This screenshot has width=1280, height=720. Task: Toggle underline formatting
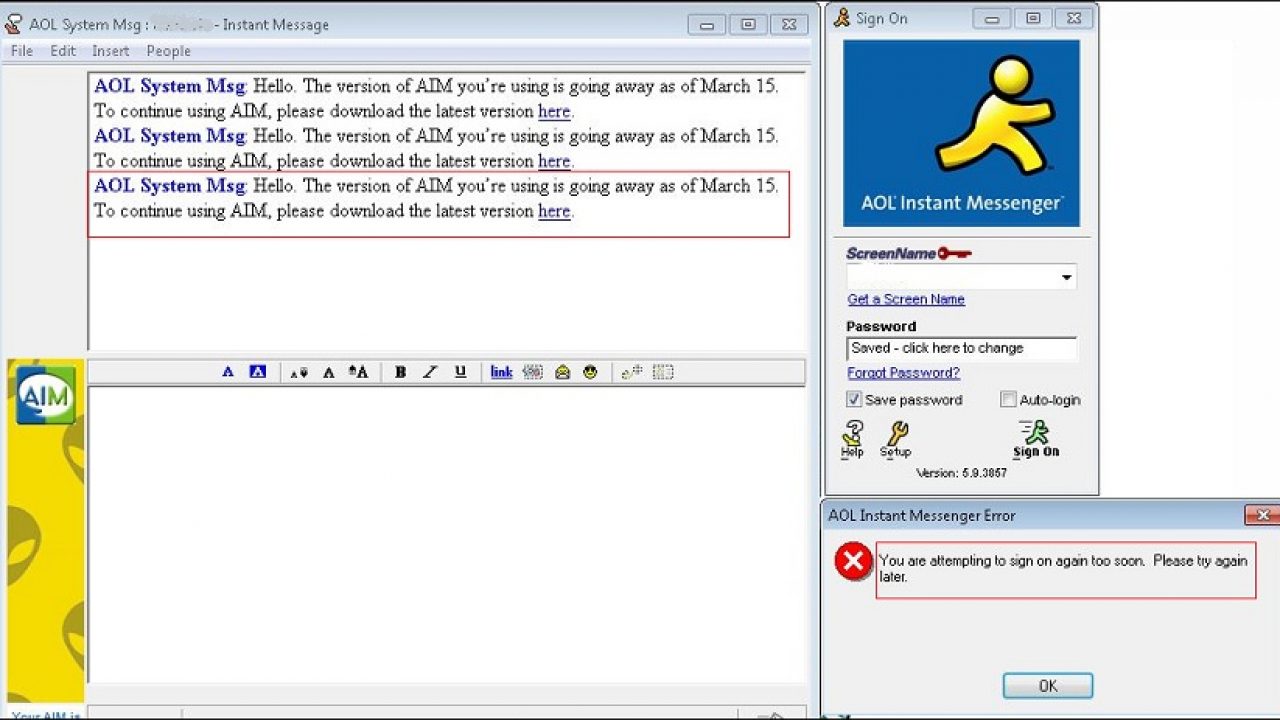(x=460, y=372)
